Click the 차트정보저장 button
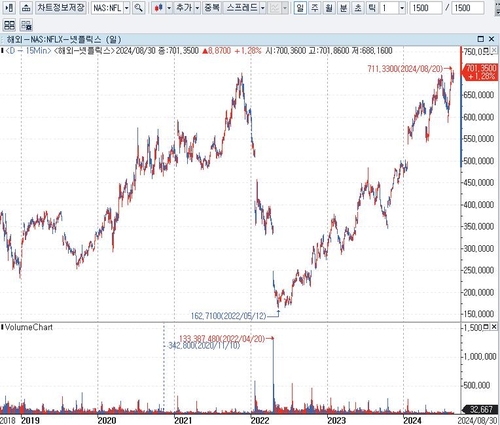 pyautogui.click(x=61, y=8)
